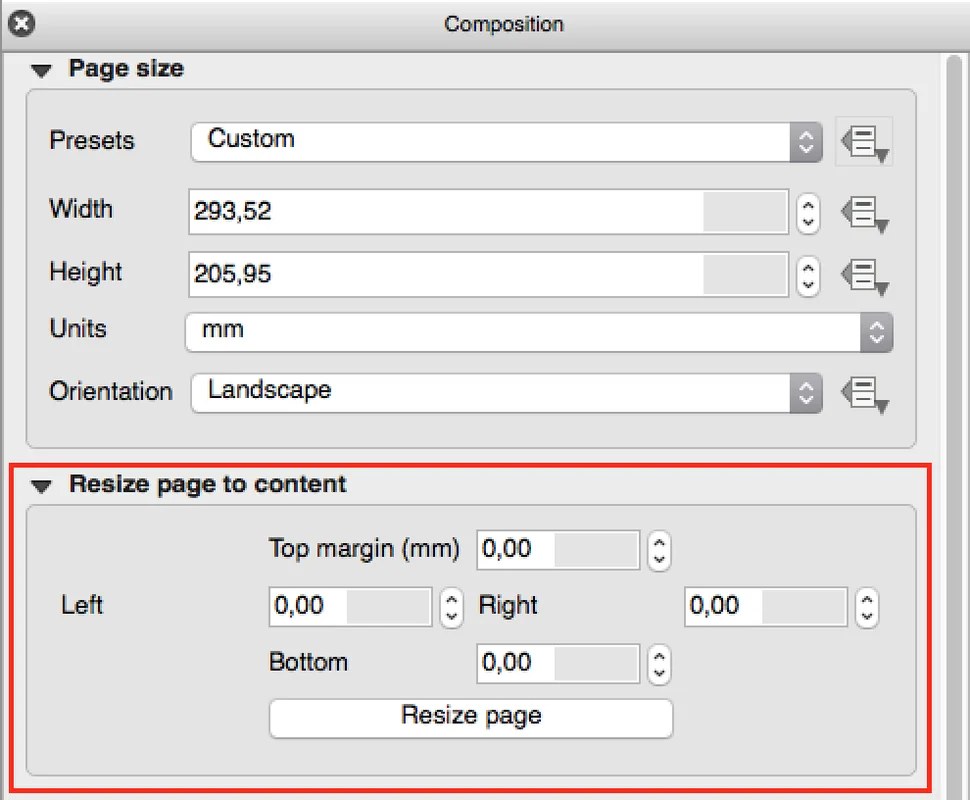The image size is (970, 800).
Task: Click data-defined override icon beside Width
Action: coord(864,212)
